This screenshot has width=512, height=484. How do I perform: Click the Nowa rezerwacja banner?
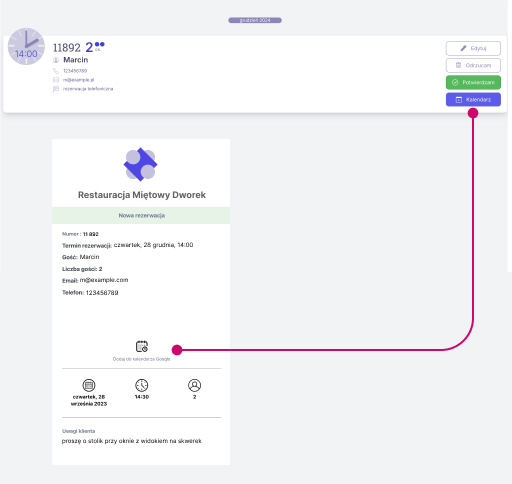pyautogui.click(x=141, y=215)
